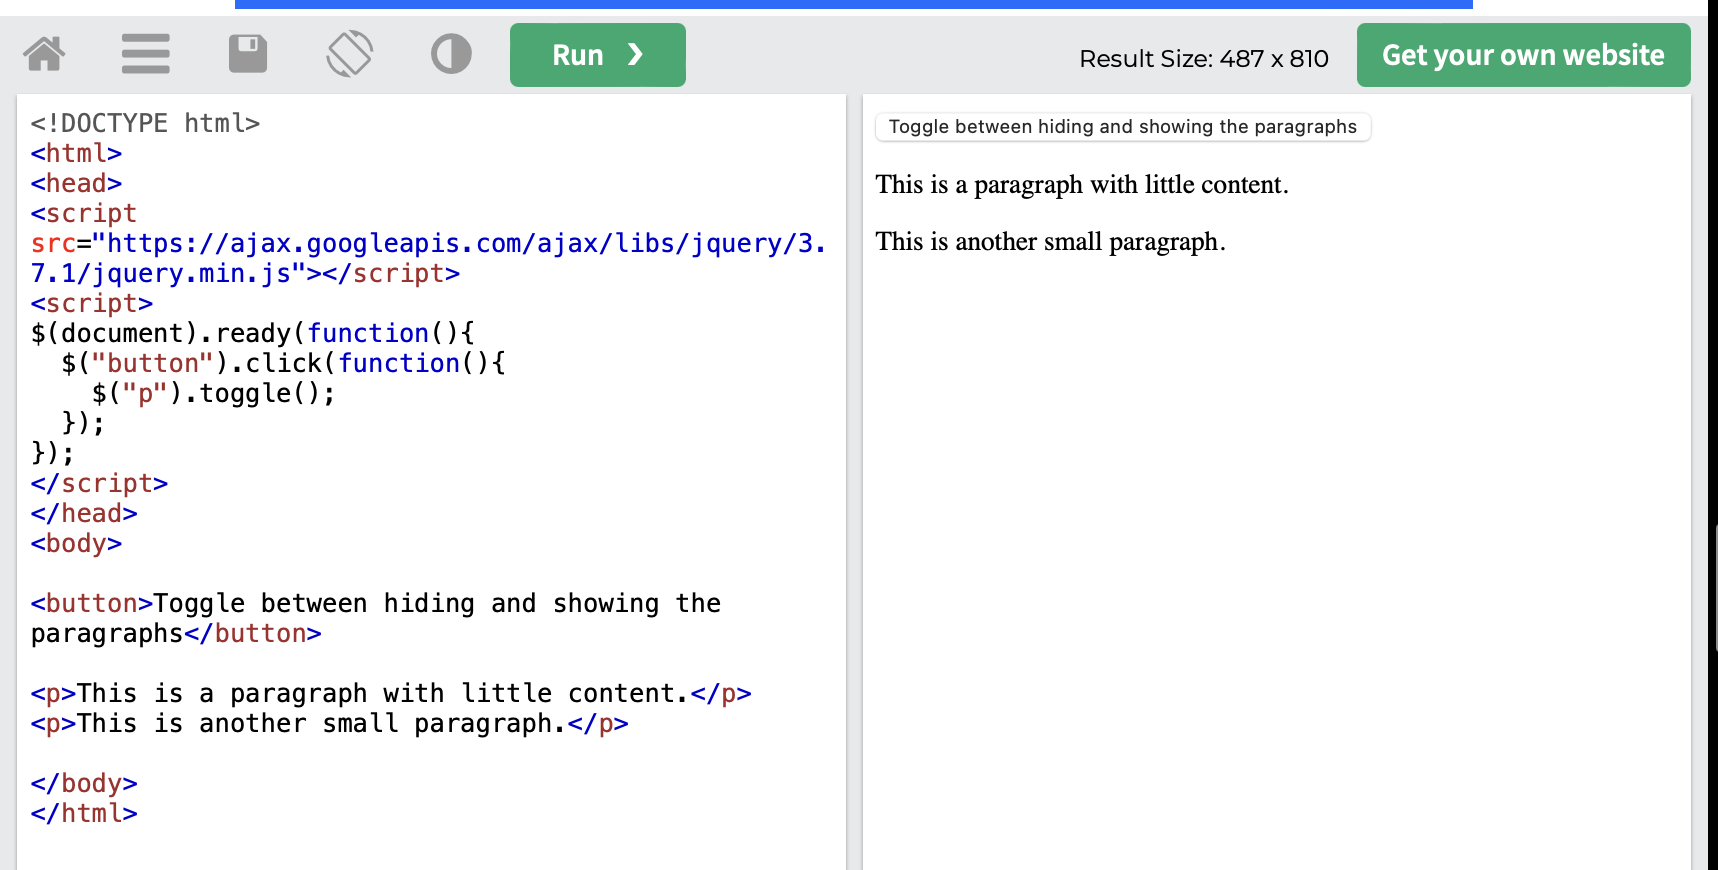The height and width of the screenshot is (870, 1718).
Task: Save code with the floppy disk icon
Action: 248,54
